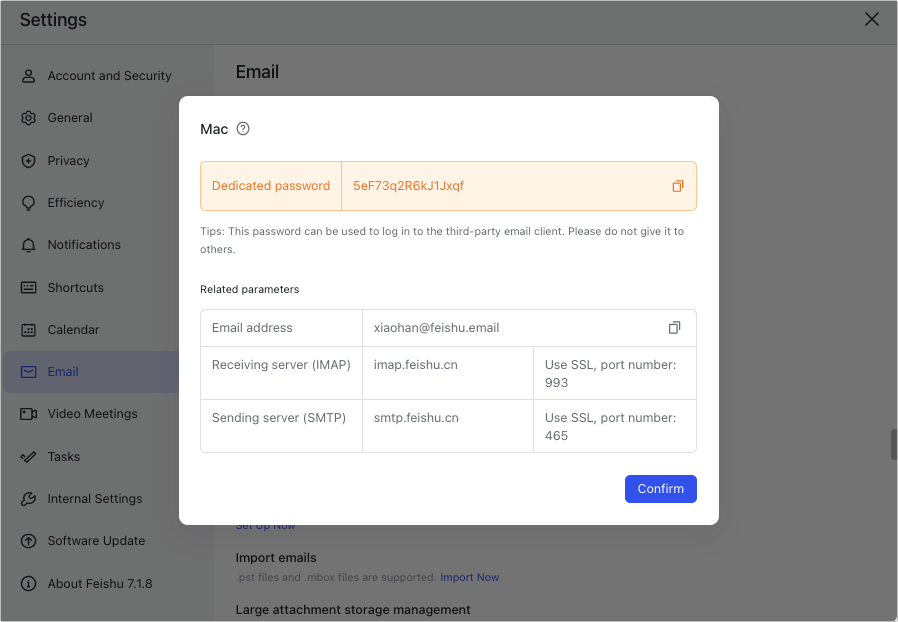Select the Shortcuts keyboard icon
The image size is (898, 622).
click(28, 287)
